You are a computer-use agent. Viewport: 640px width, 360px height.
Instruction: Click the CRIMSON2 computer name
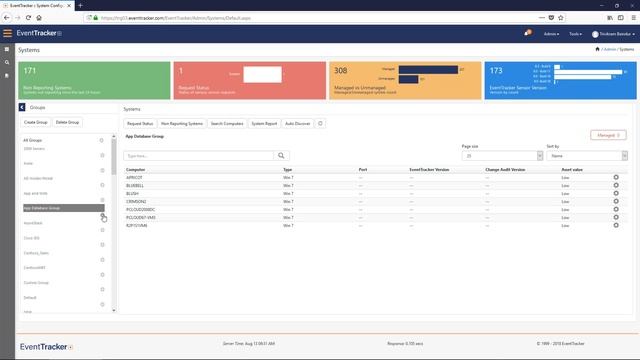point(136,201)
